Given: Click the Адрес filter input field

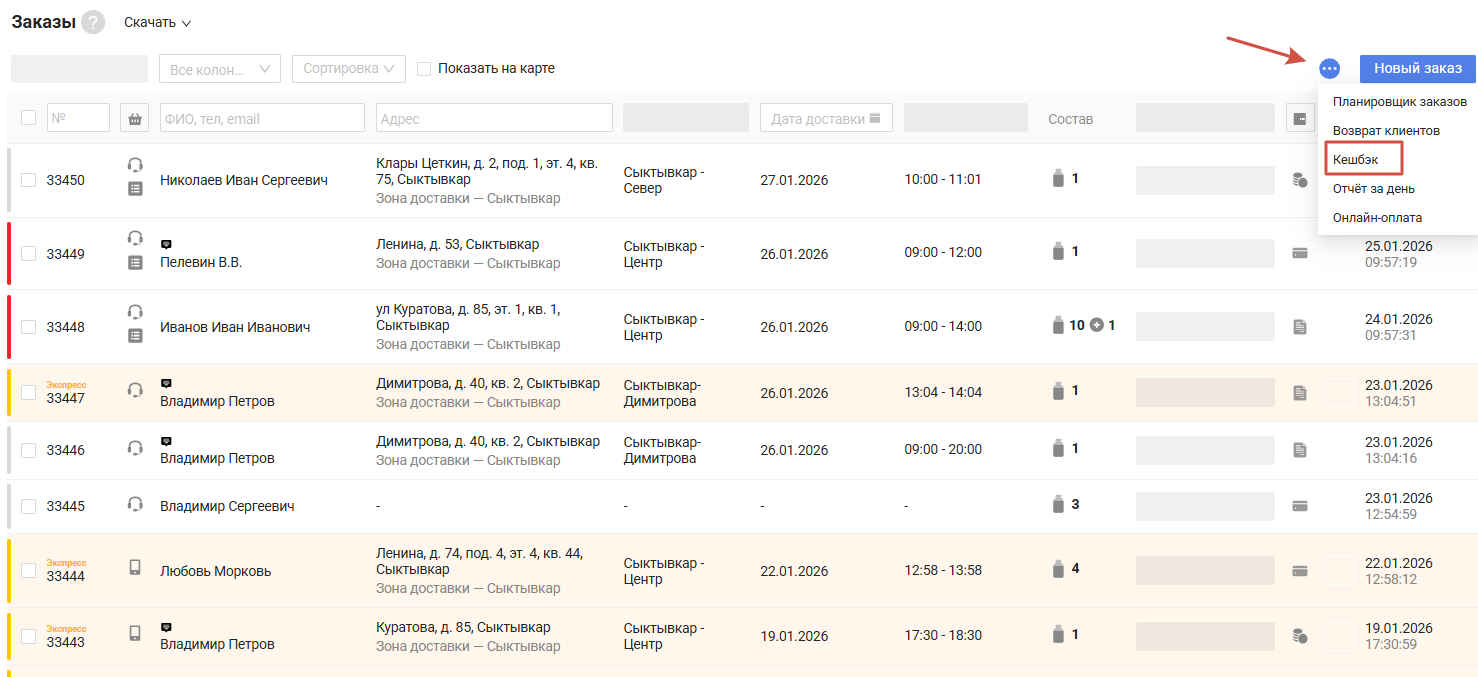Looking at the screenshot, I should (x=494, y=118).
